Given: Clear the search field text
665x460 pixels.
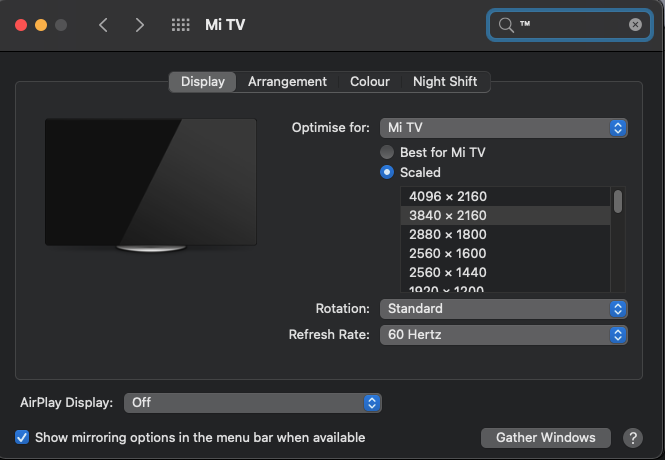Looking at the screenshot, I should point(635,25).
